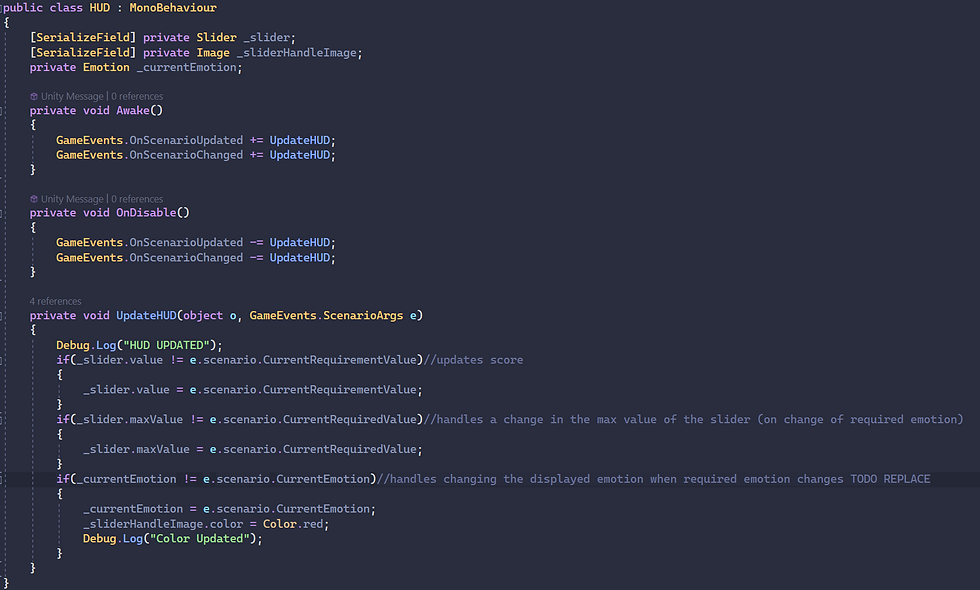Image resolution: width=980 pixels, height=590 pixels.
Task: Click the first [SerializeField] attribute
Action: click(x=82, y=38)
